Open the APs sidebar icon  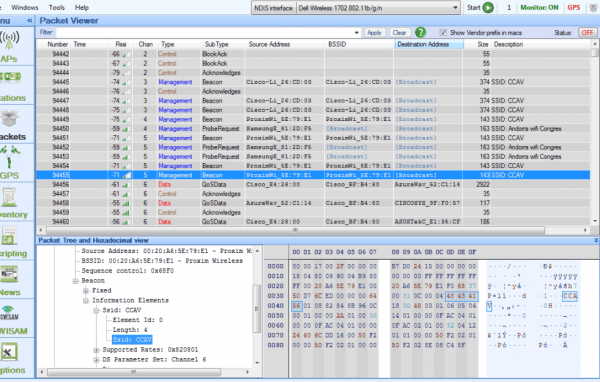[x=9, y=41]
